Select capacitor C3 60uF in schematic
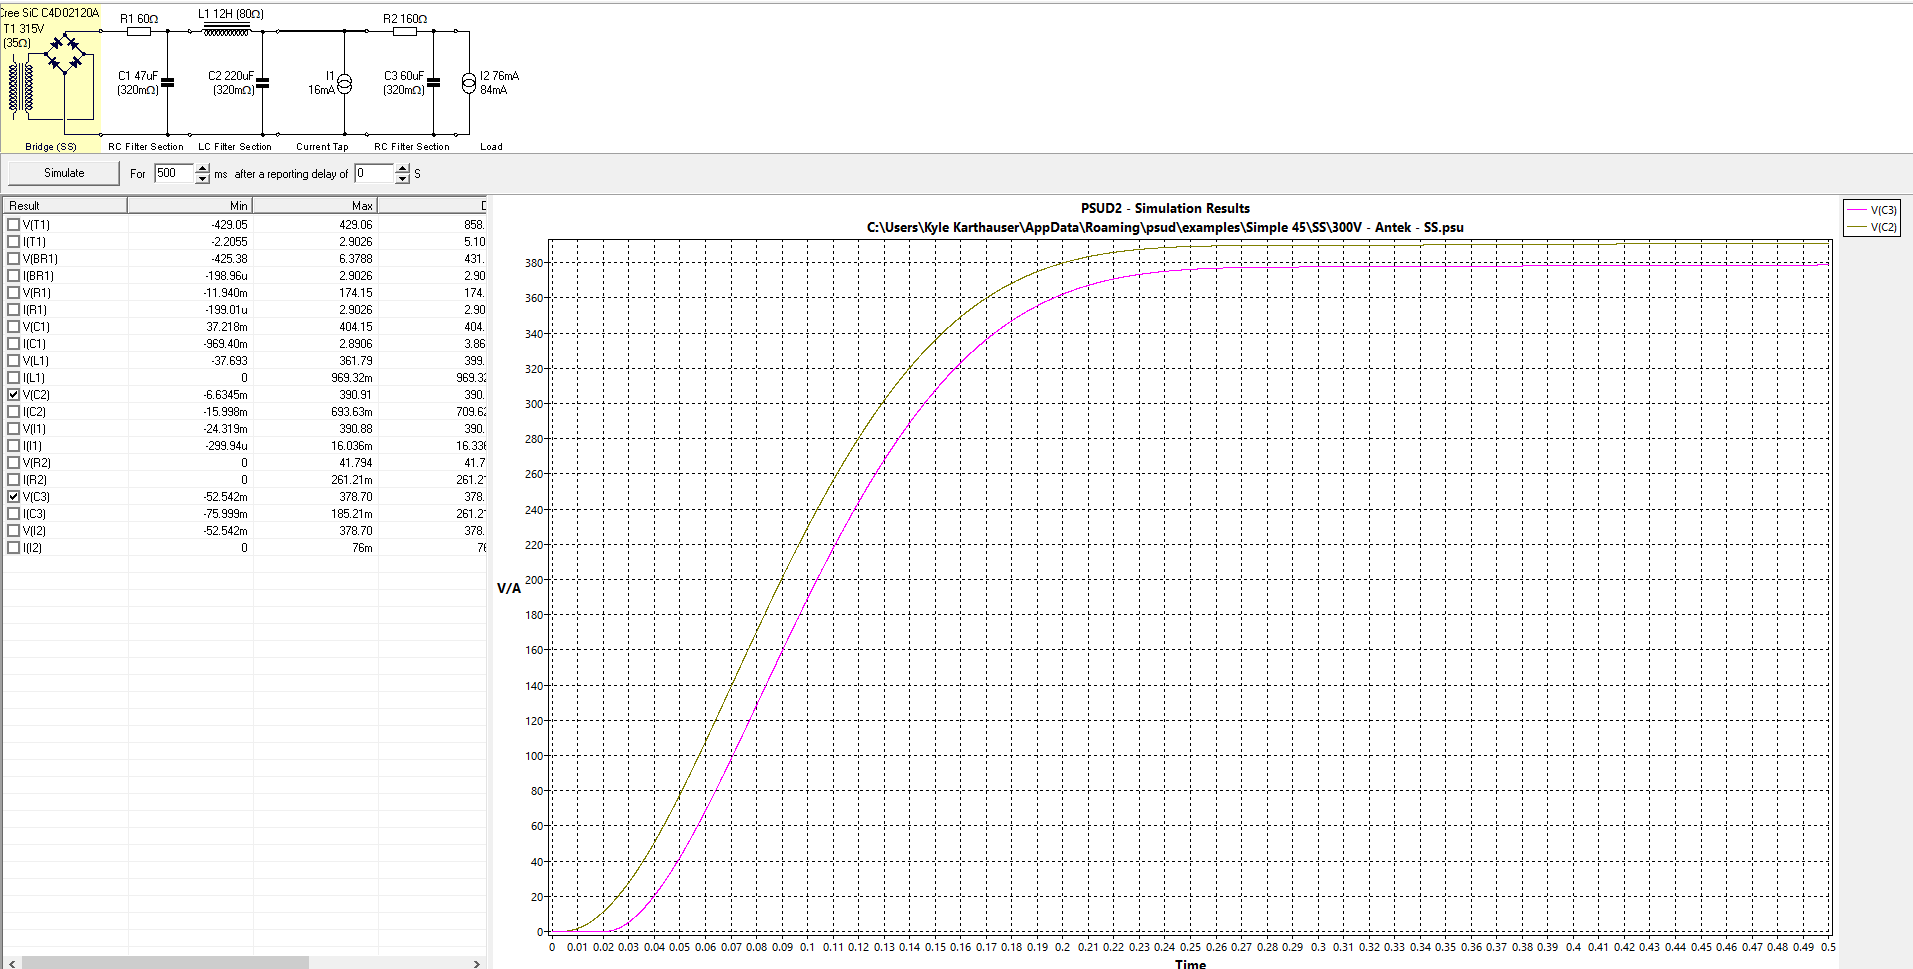Image resolution: width=1913 pixels, height=969 pixels. click(433, 83)
